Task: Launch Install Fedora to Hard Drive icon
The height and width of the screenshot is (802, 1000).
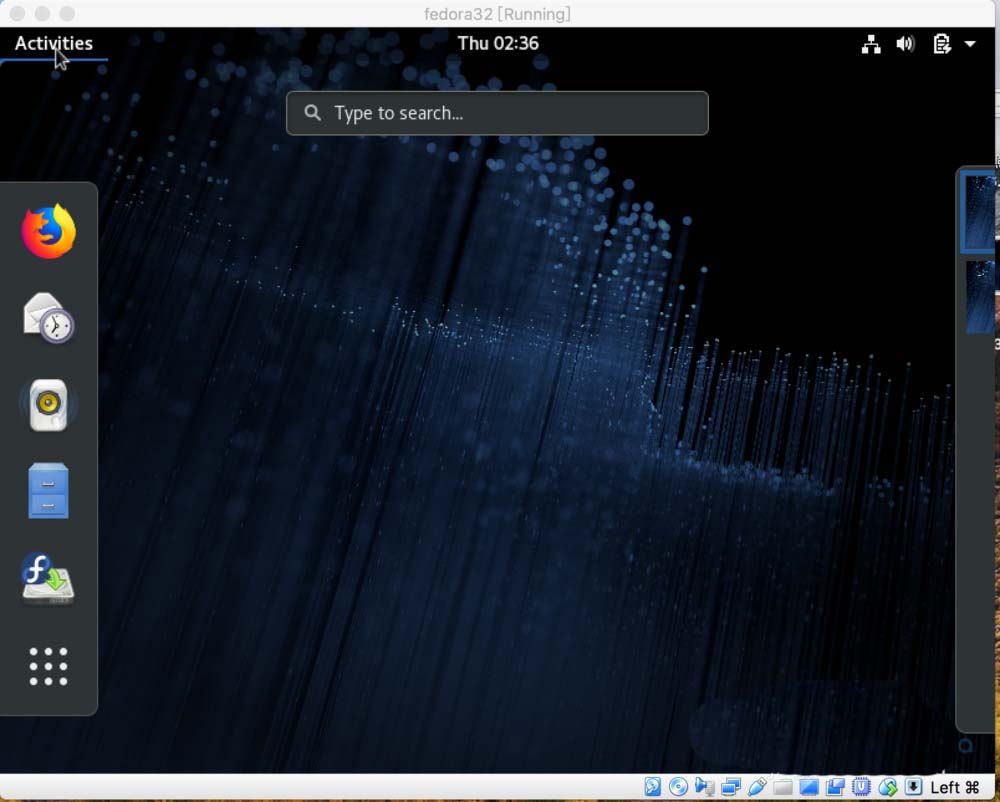Action: tap(49, 579)
